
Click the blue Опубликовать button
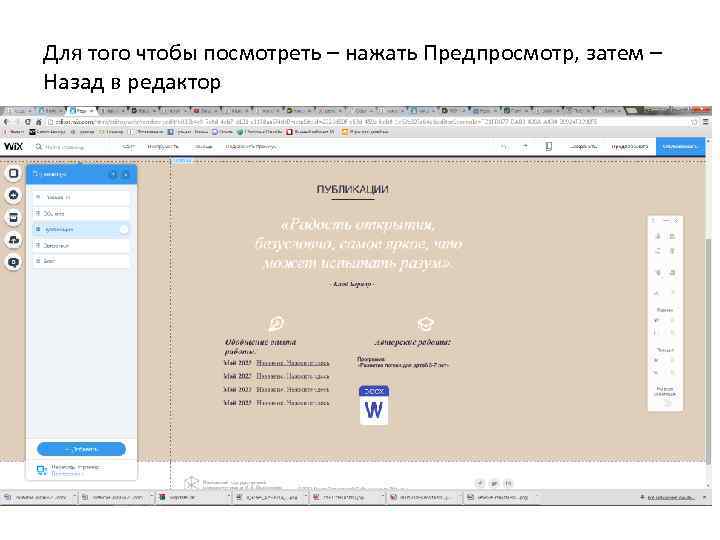[x=680, y=146]
